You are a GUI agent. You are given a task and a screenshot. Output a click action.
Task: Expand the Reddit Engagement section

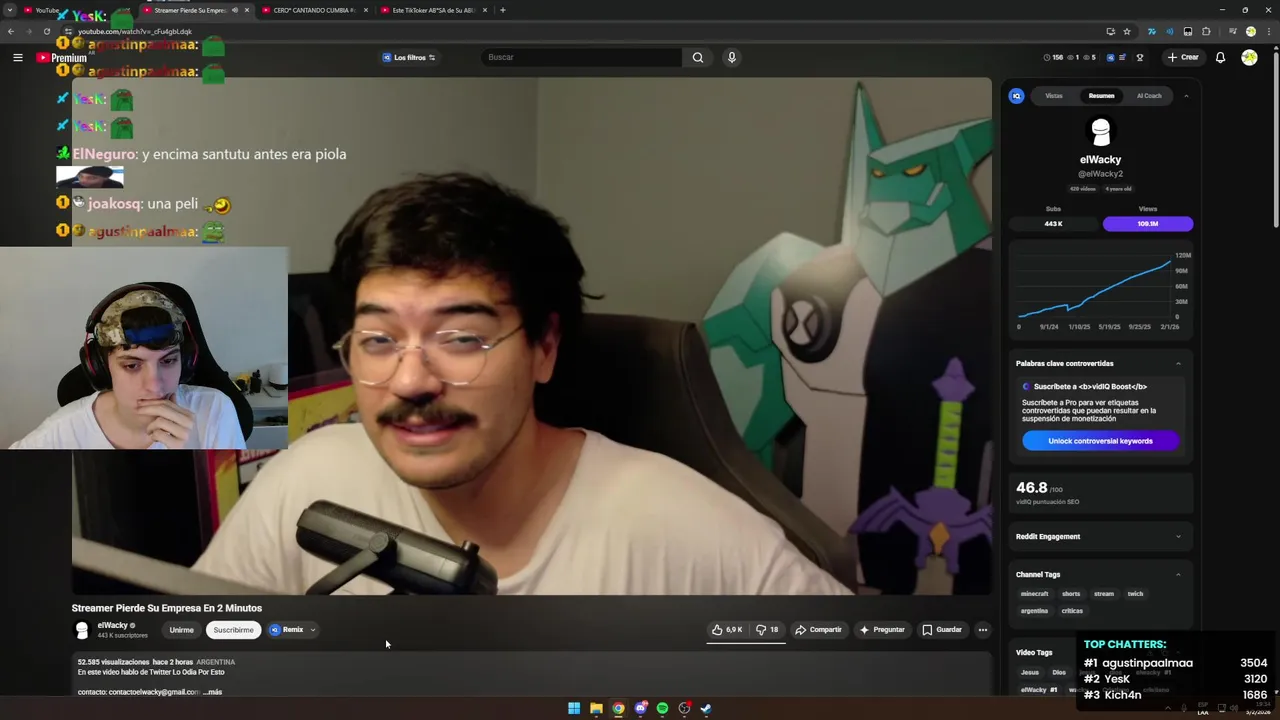point(1178,536)
